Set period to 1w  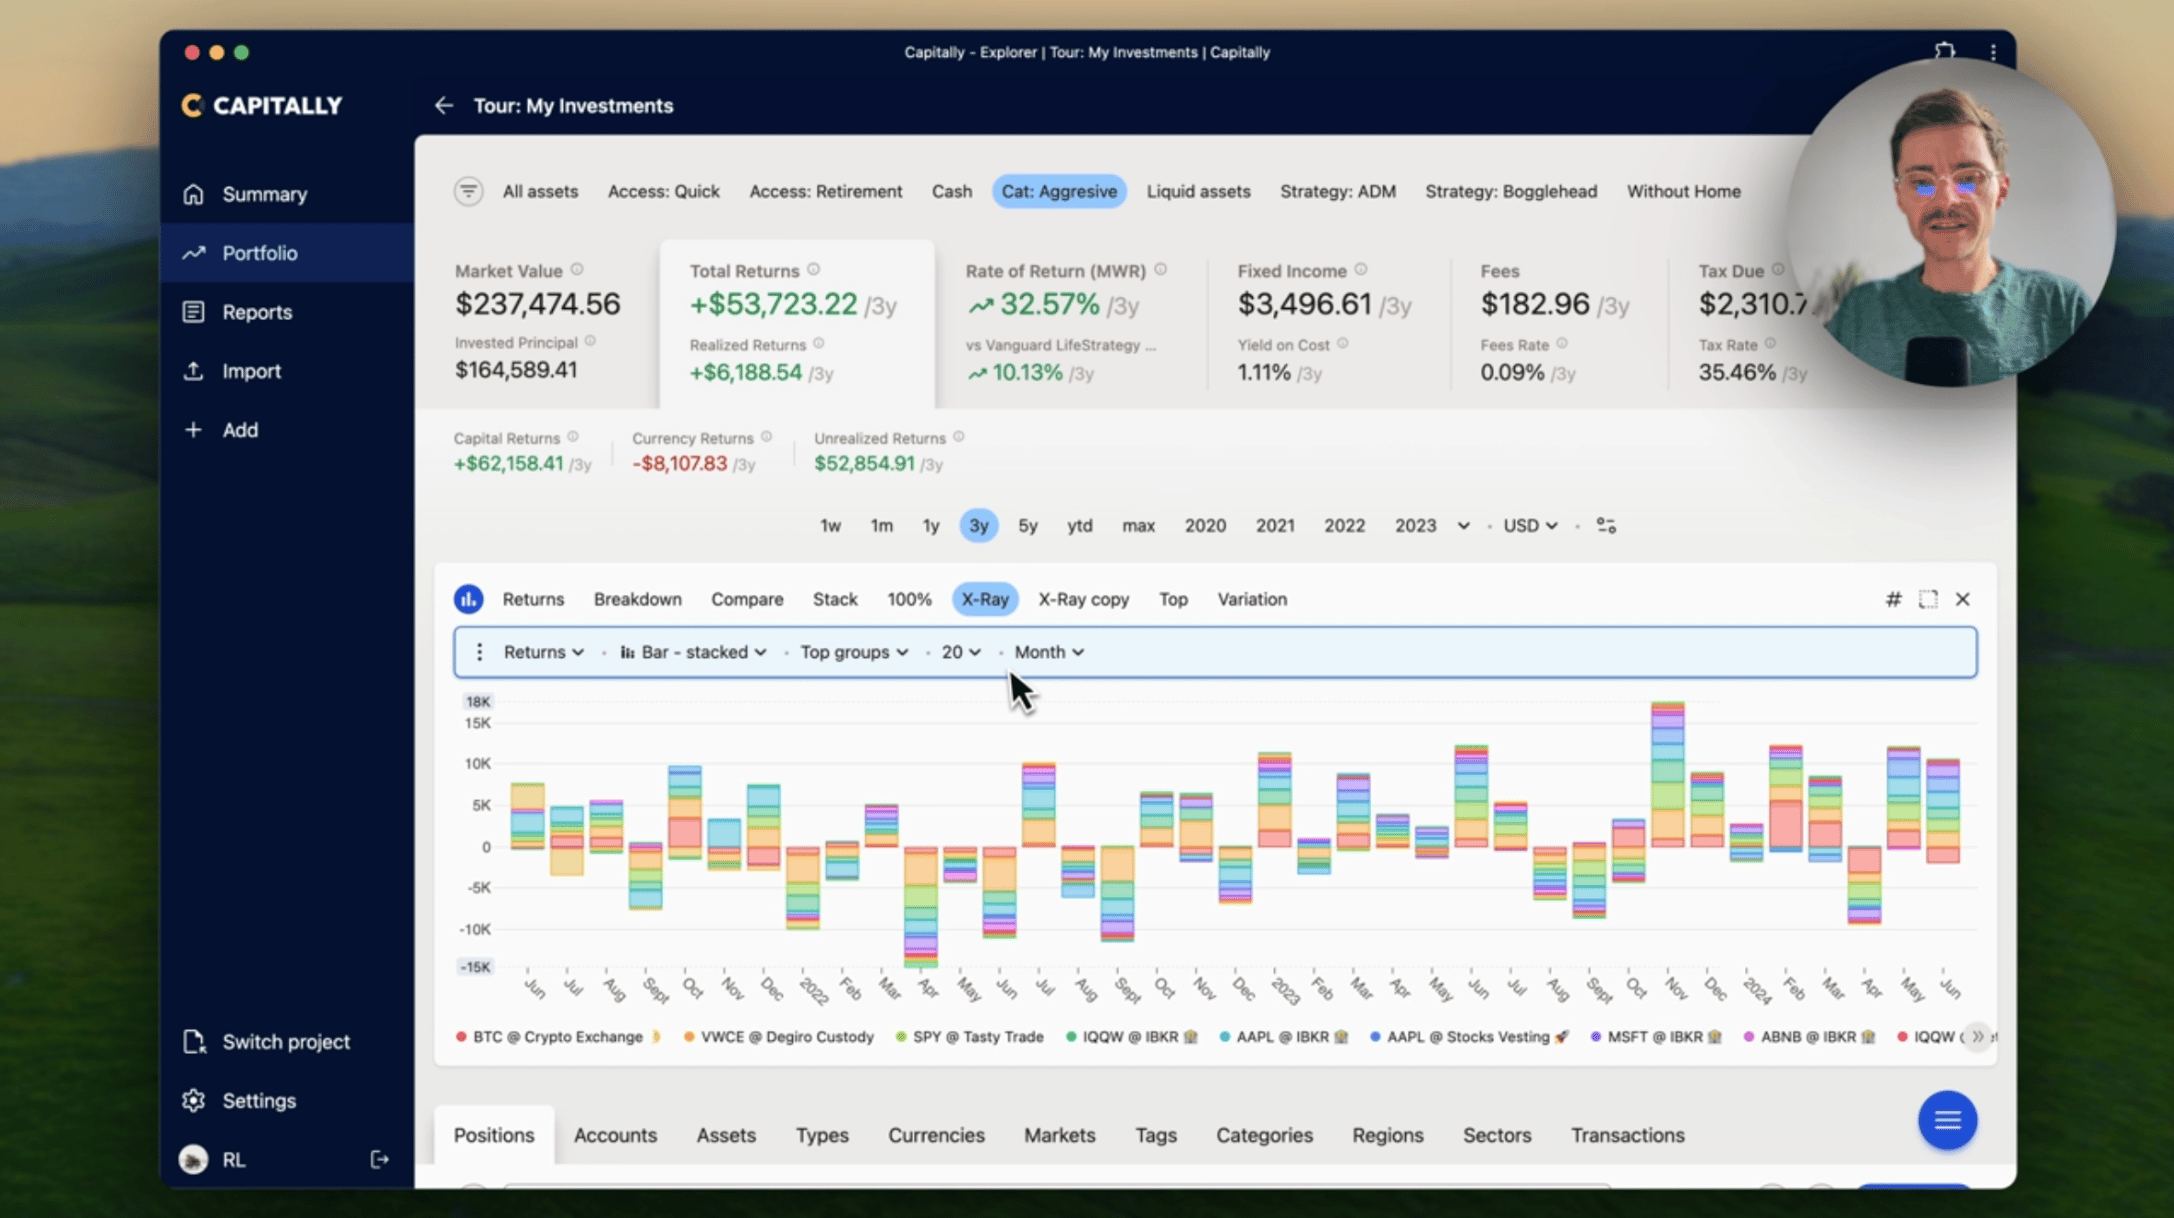click(830, 526)
